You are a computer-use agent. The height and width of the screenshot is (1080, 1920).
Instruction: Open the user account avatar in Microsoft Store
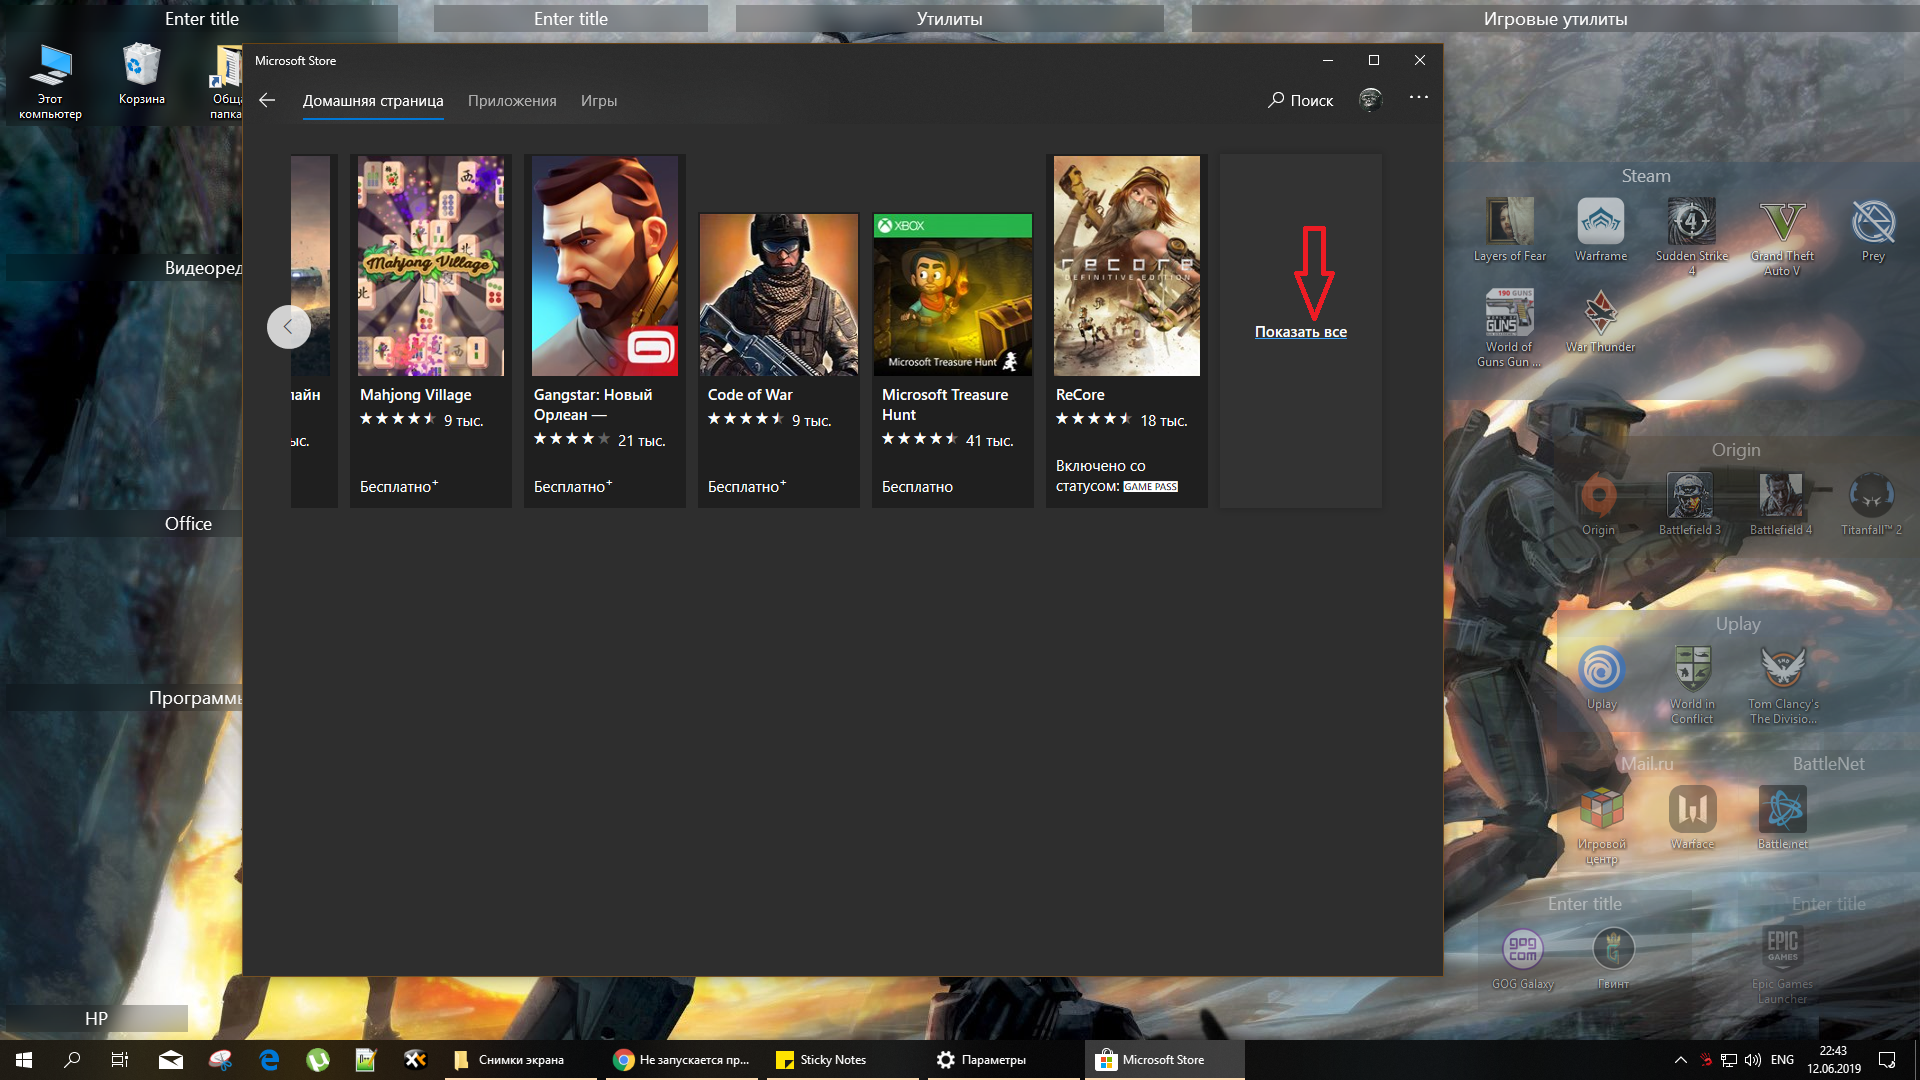[x=1371, y=99]
